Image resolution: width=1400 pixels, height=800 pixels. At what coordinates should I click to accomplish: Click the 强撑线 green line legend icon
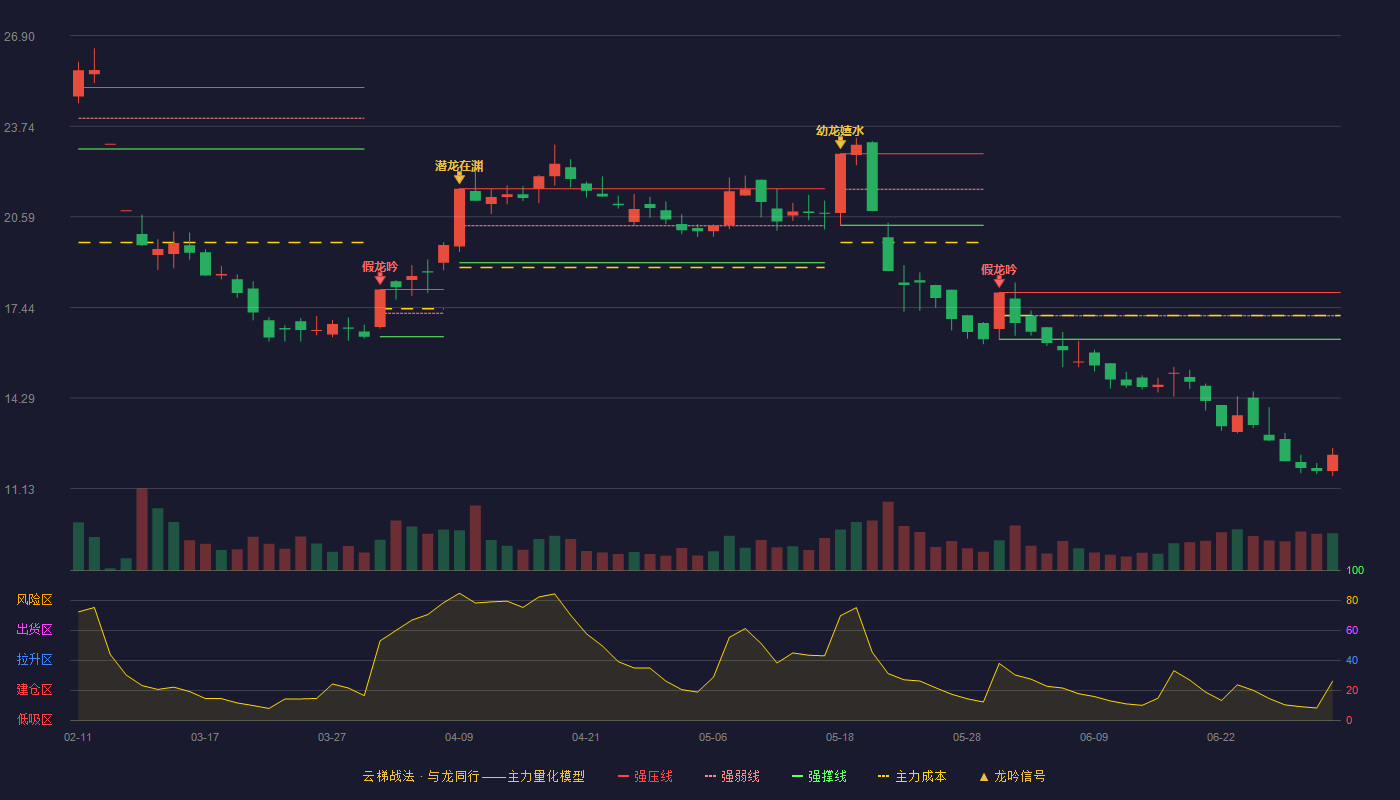coord(797,776)
